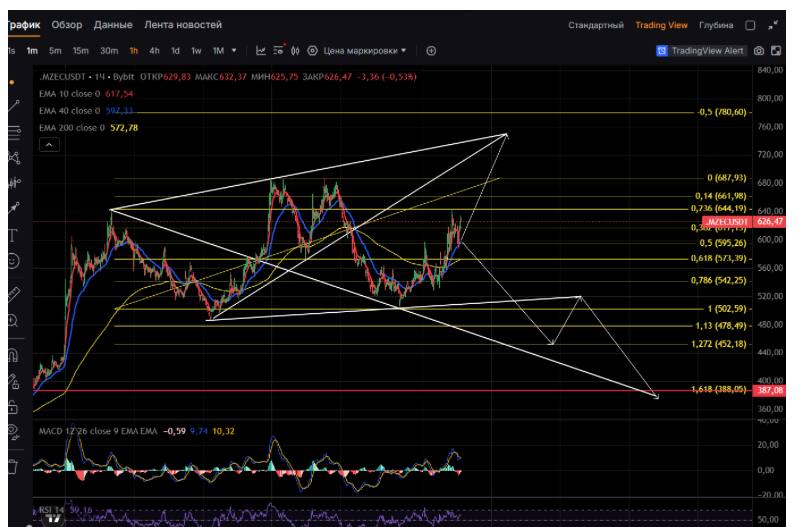The image size is (812, 527).
Task: Add a chart with plus circle icon
Action: pos(431,51)
